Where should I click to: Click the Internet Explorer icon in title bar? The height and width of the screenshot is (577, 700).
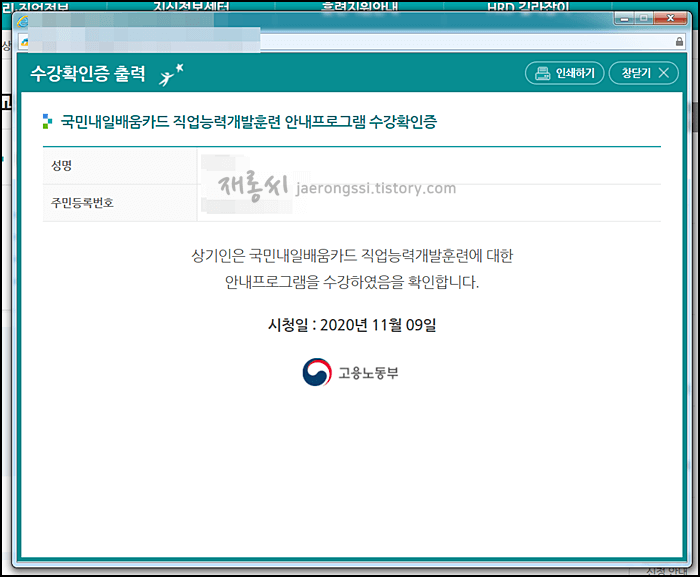[22, 21]
